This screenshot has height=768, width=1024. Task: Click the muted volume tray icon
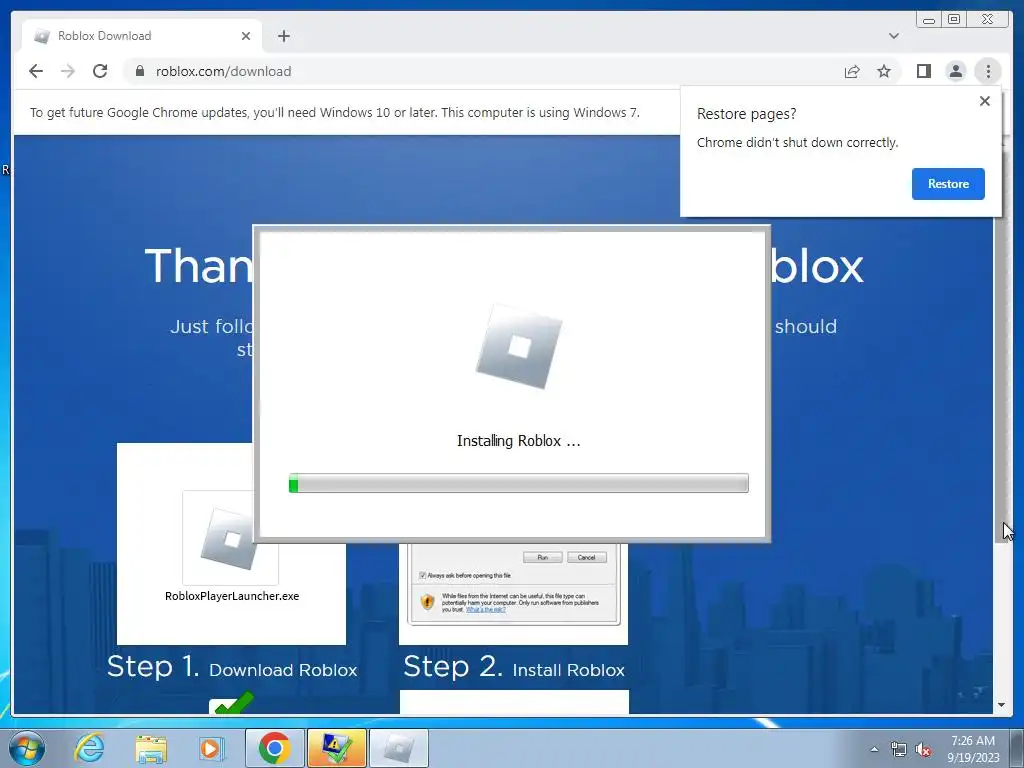923,750
